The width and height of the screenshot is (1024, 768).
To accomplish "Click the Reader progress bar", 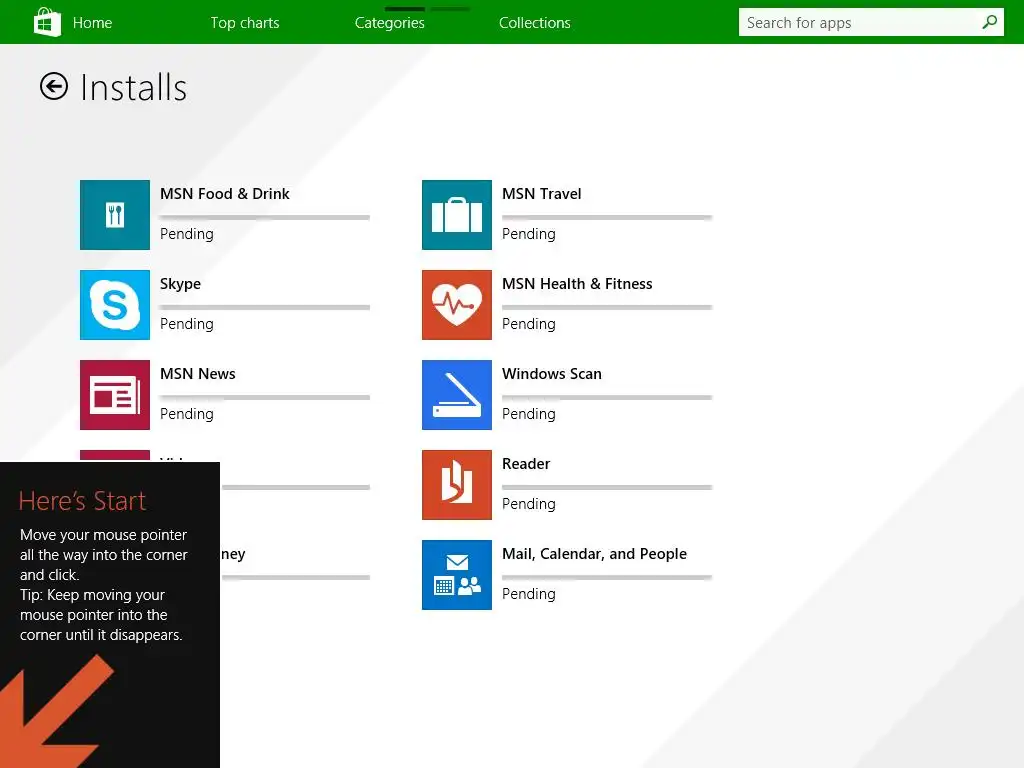I will [607, 488].
